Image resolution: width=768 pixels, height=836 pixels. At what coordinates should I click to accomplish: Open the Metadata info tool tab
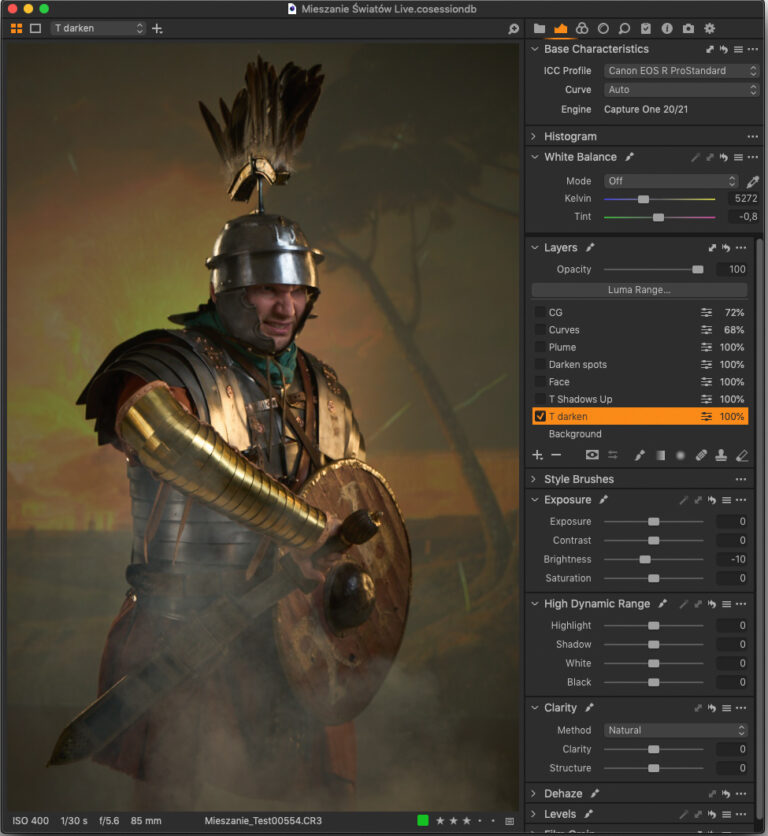tap(667, 28)
